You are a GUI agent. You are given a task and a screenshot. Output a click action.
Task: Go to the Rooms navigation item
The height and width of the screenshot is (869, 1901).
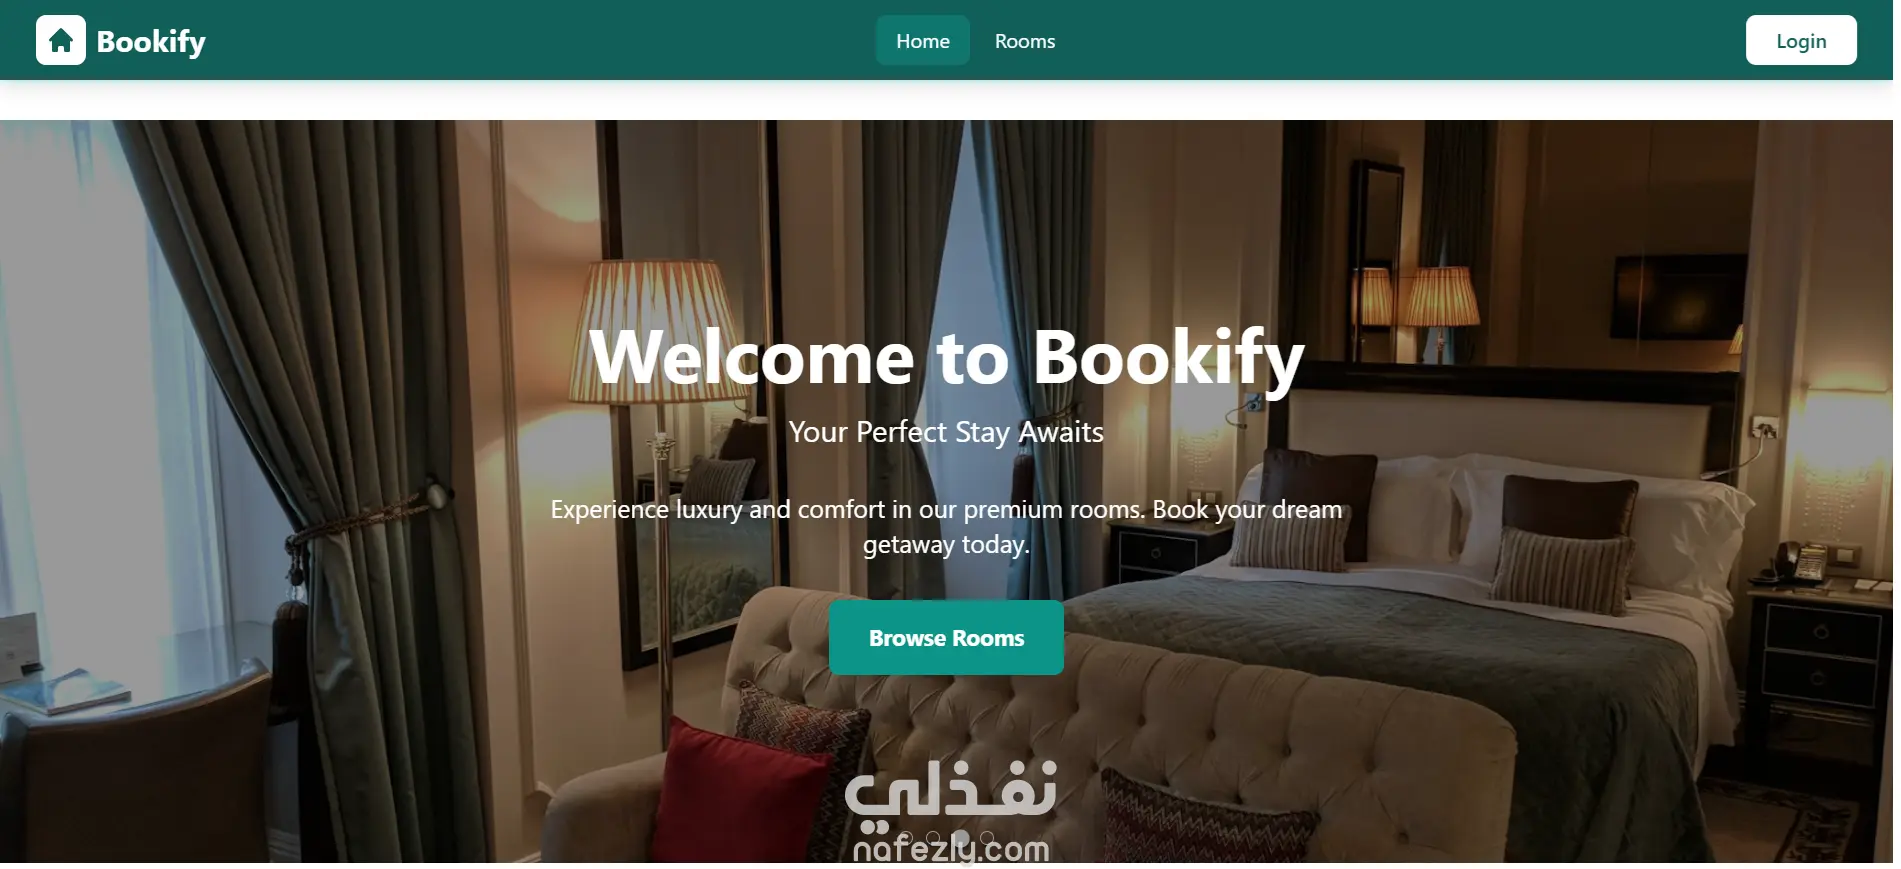point(1024,41)
